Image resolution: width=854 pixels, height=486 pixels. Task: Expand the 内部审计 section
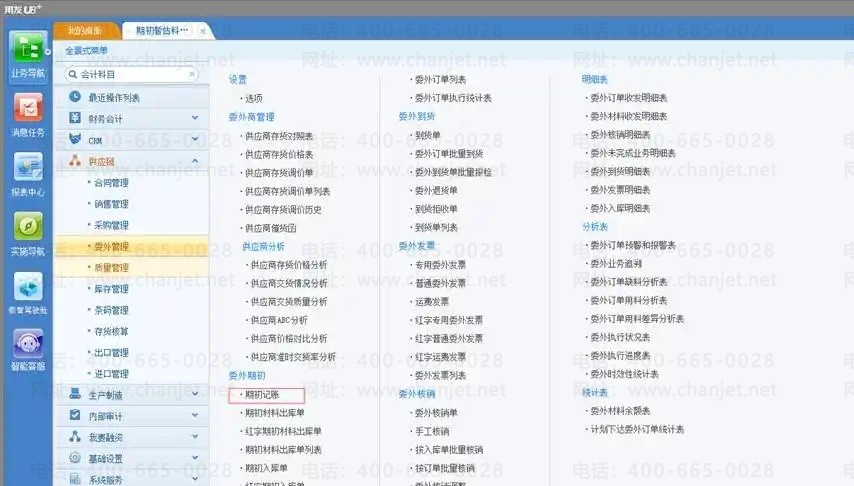tap(195, 416)
